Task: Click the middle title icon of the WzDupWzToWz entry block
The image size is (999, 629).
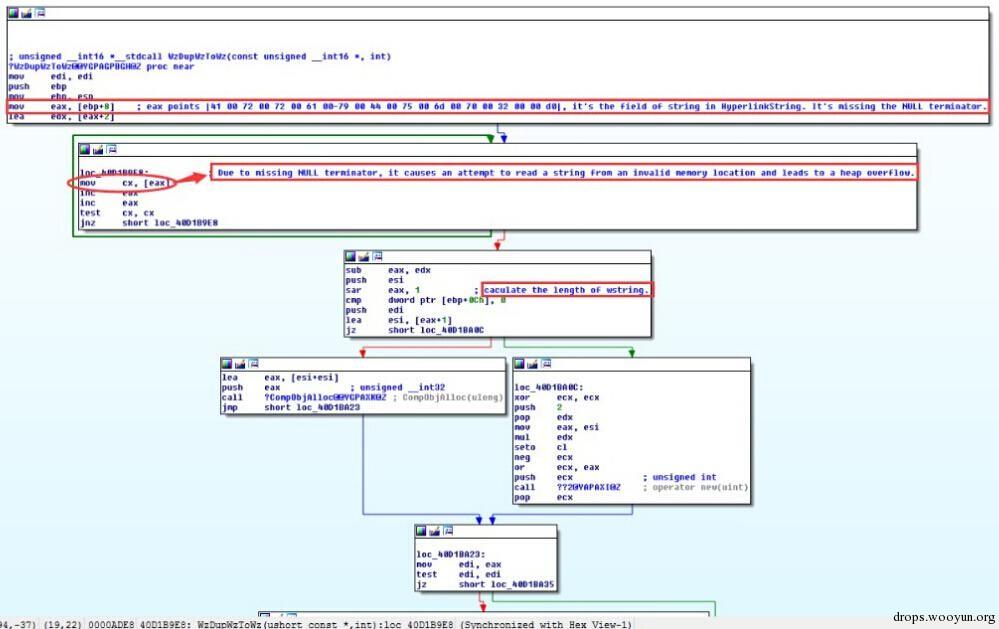Action: click(x=26, y=13)
